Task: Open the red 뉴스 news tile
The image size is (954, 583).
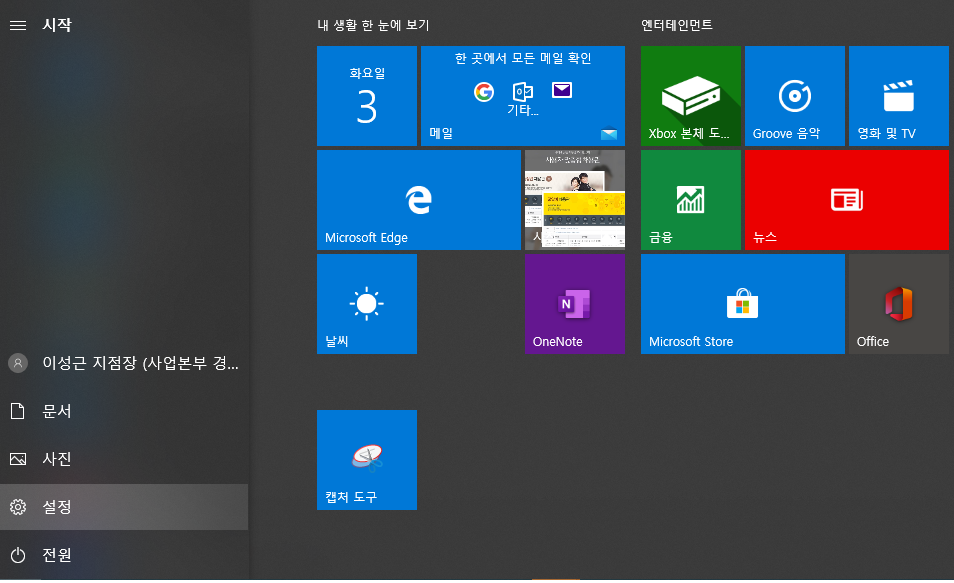Action: coord(846,200)
